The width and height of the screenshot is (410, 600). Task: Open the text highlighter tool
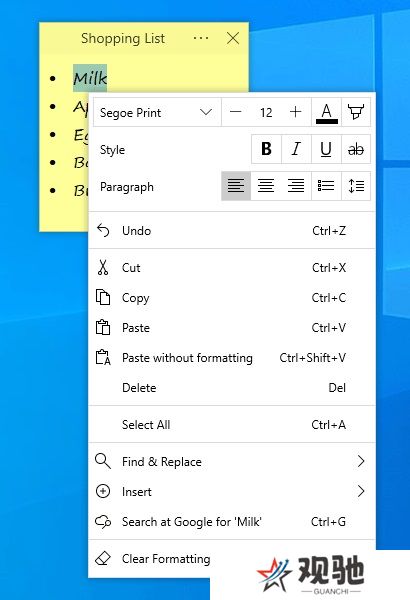pos(356,112)
